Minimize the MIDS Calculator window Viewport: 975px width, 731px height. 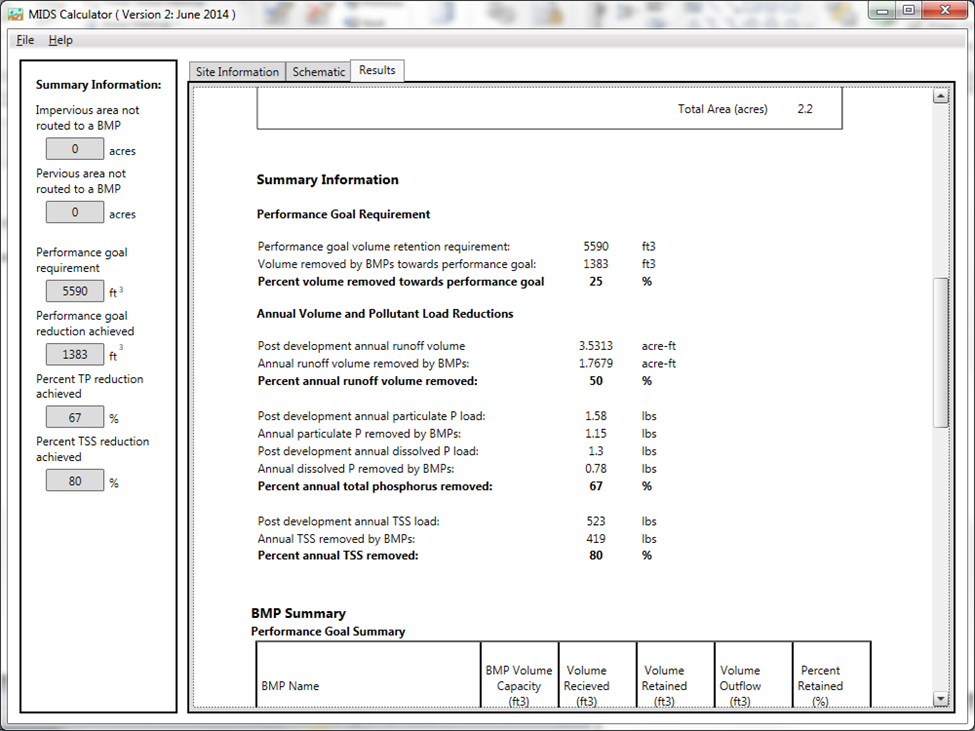[x=882, y=11]
